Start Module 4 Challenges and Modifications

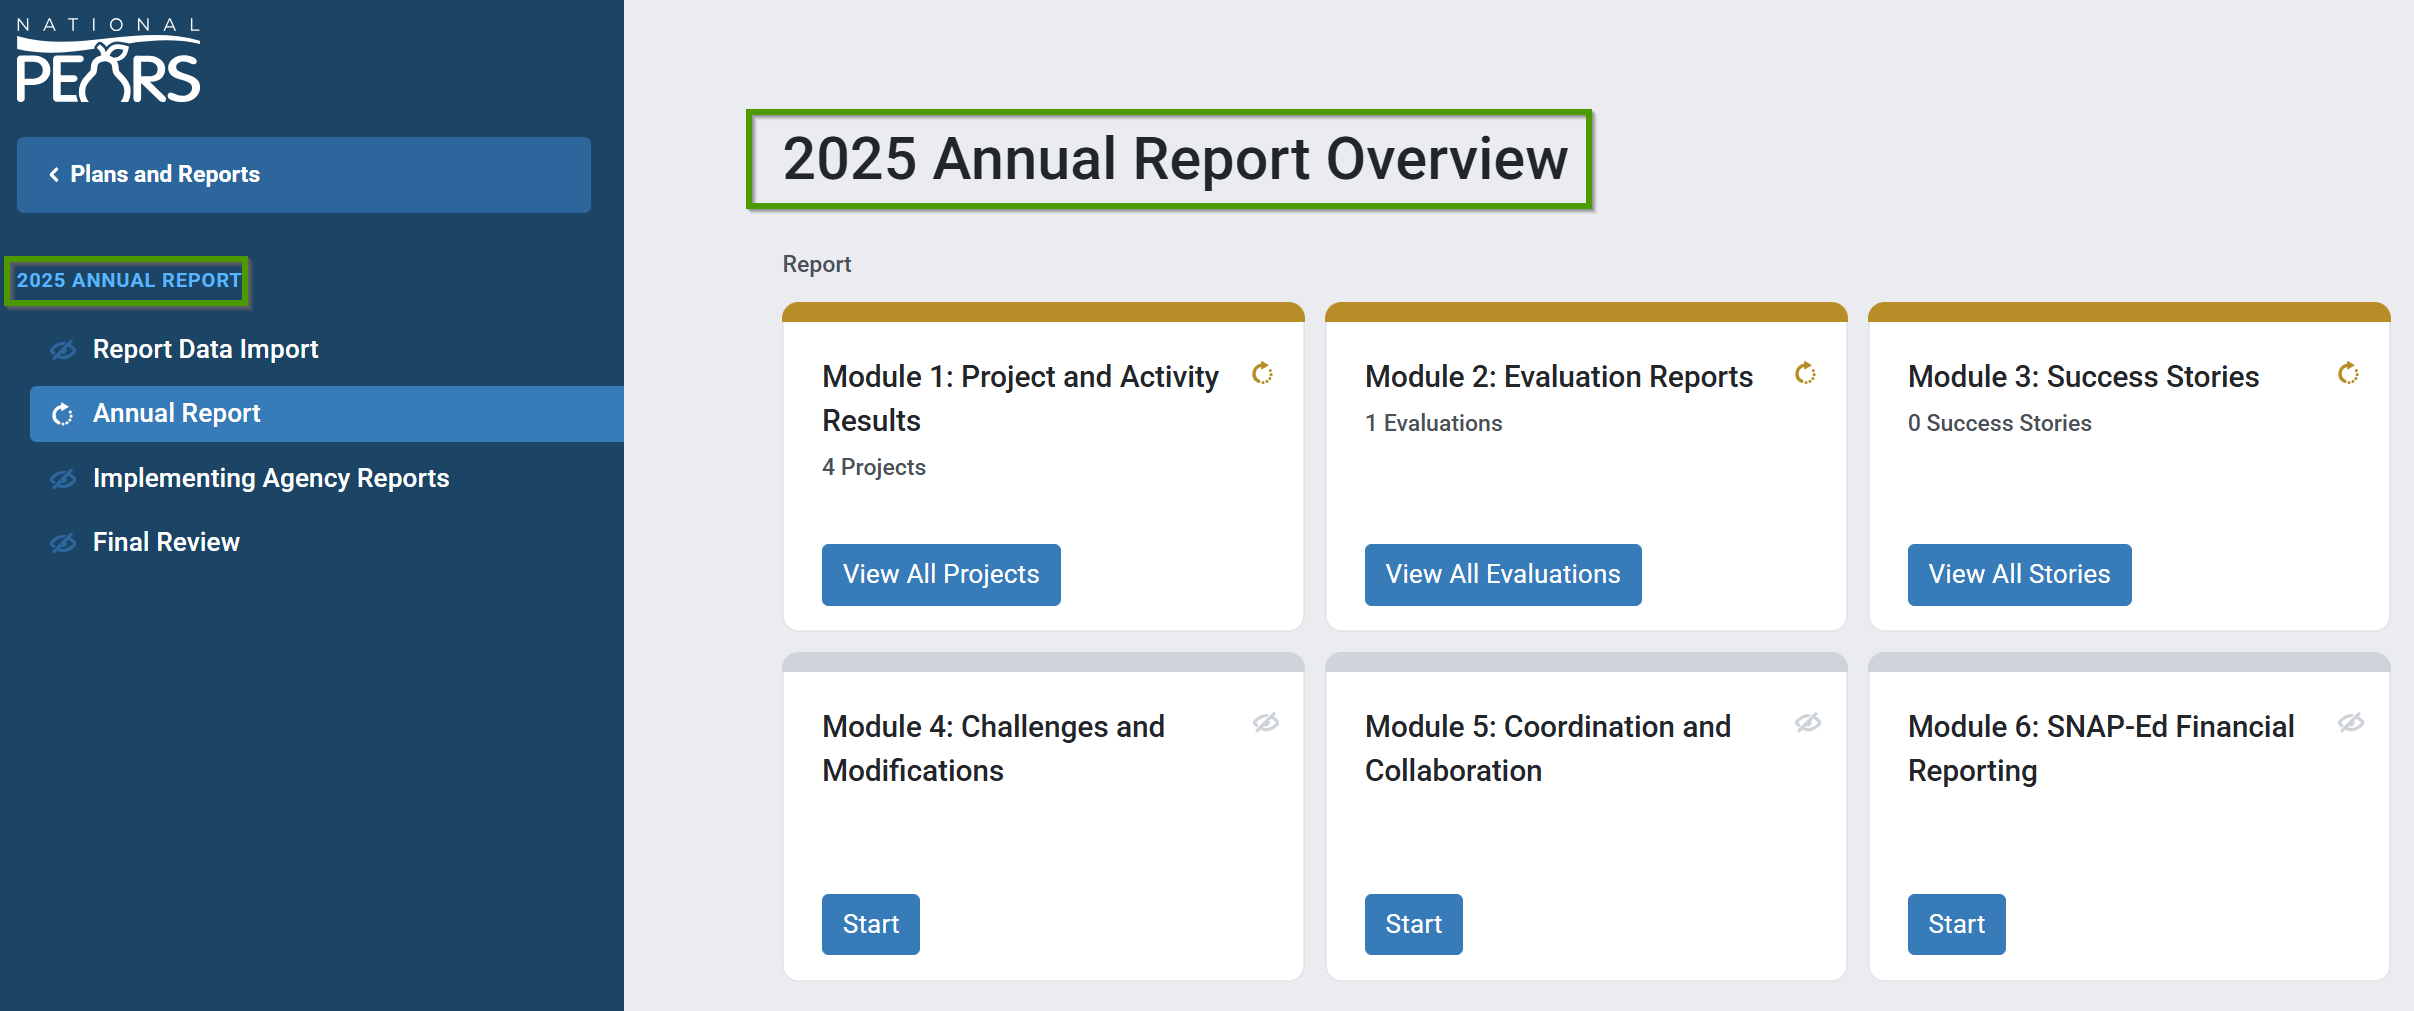(x=870, y=924)
